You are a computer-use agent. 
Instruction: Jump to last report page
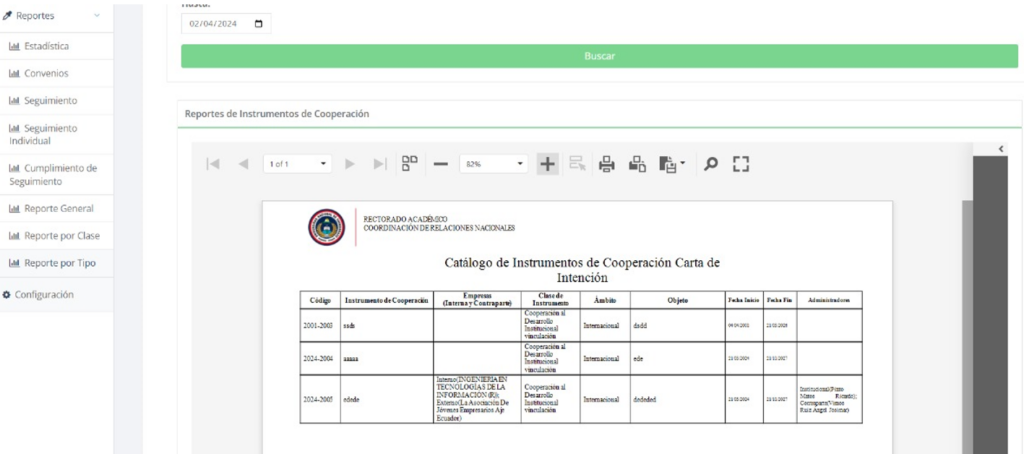380,164
